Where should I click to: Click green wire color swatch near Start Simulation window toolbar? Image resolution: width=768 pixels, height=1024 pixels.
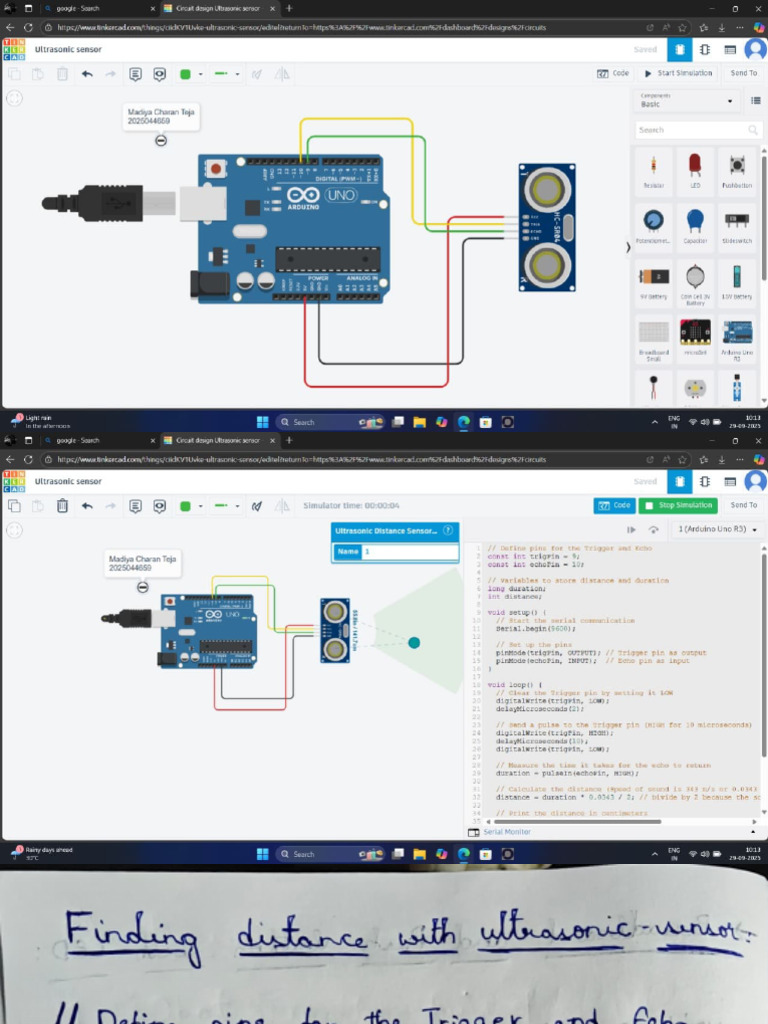click(x=185, y=74)
